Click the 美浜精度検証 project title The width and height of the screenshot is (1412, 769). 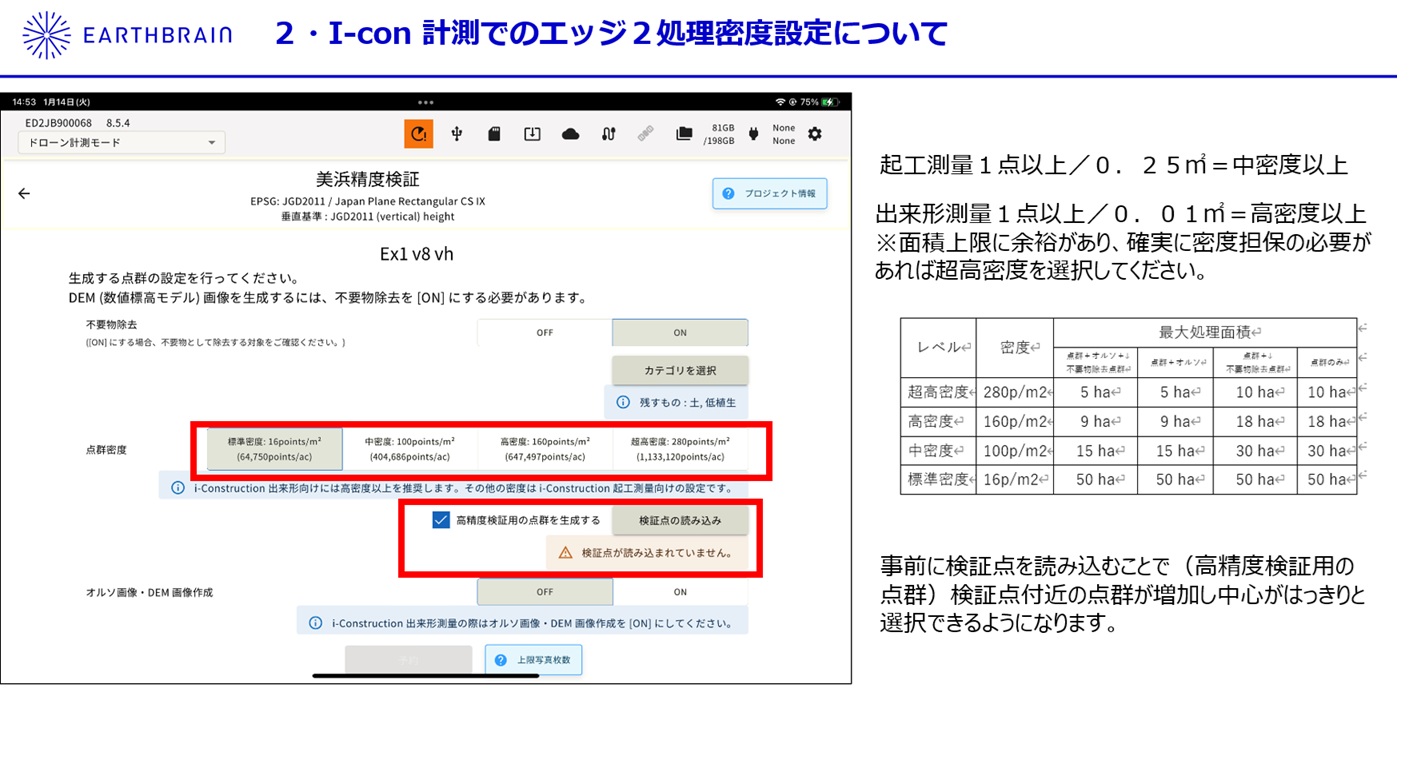pyautogui.click(x=368, y=179)
